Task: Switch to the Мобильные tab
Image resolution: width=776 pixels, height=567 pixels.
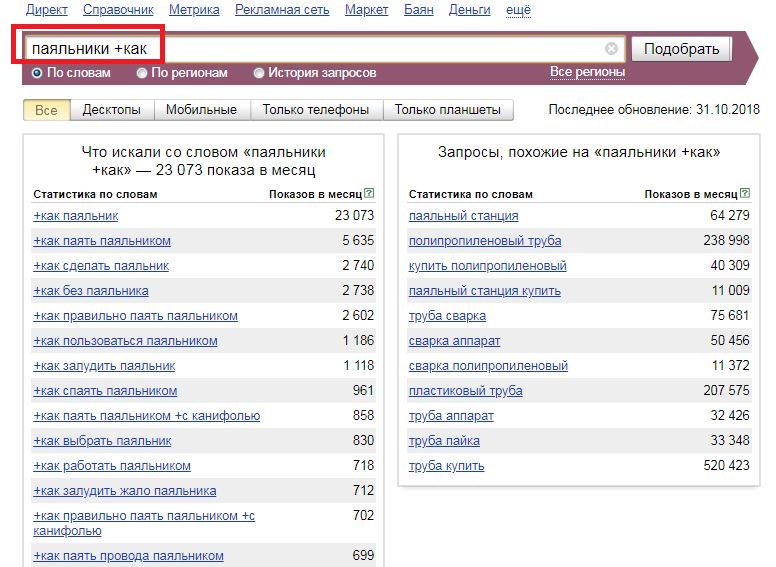Action: (202, 110)
